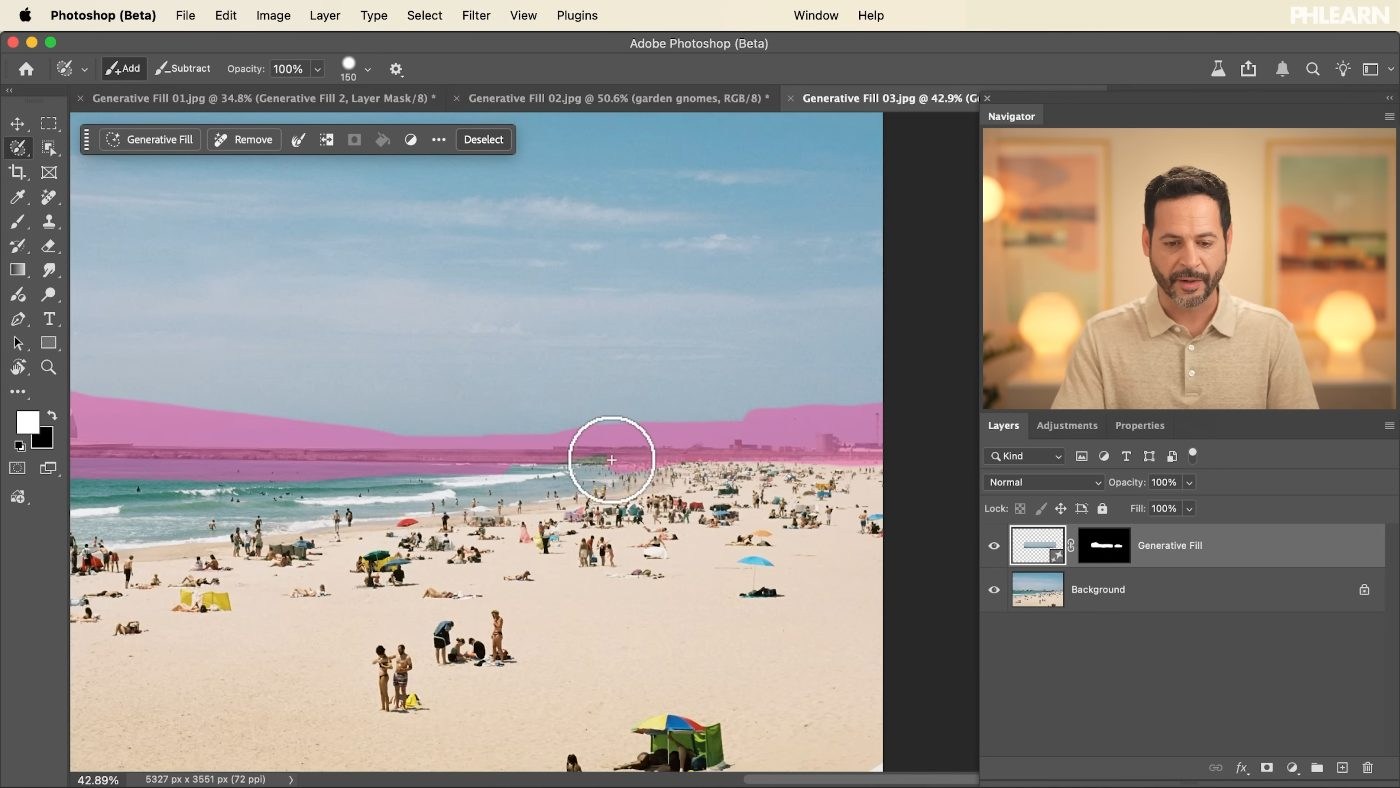Select the Crop tool
Screen dimensions: 1400x788
18,172
